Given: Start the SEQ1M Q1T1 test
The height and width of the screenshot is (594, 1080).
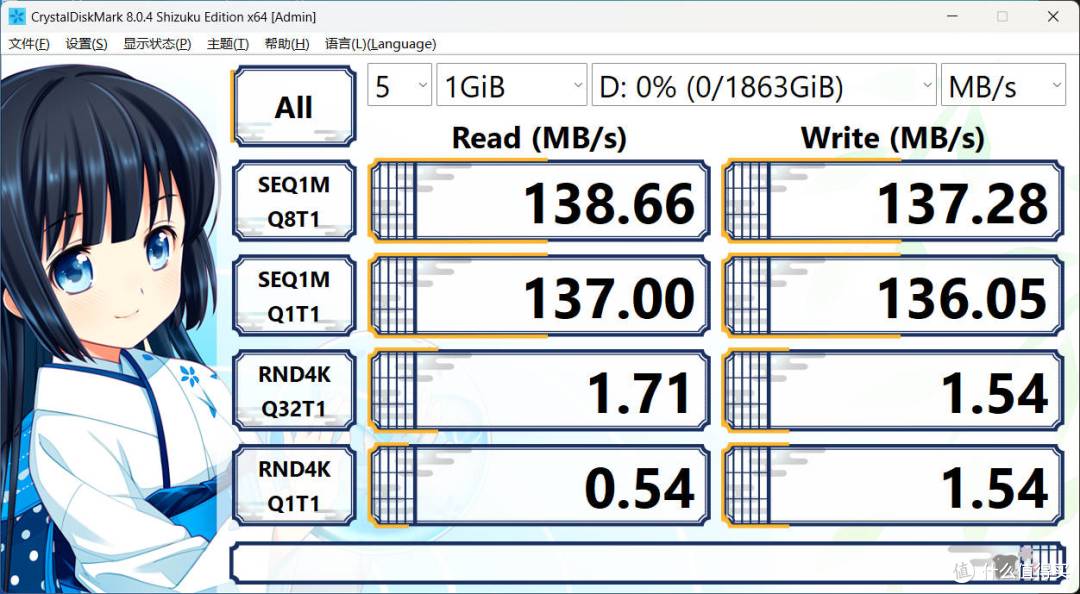Looking at the screenshot, I should click(294, 296).
